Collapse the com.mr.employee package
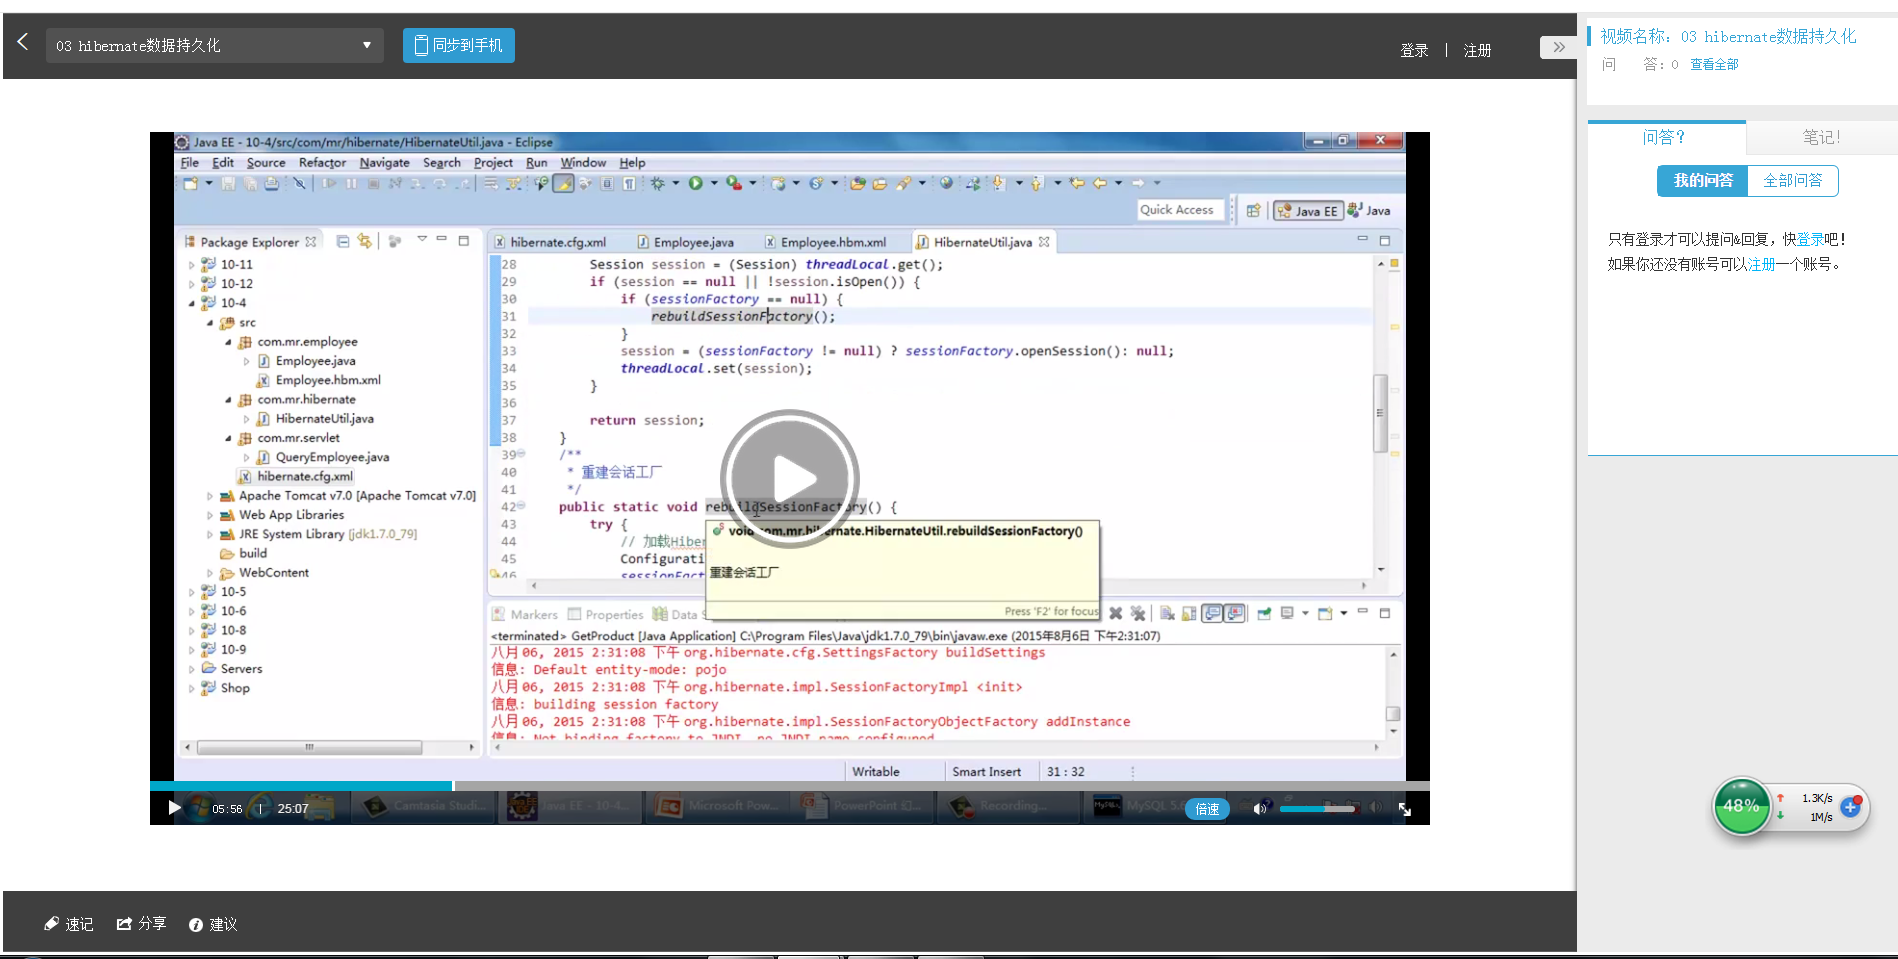 coord(228,342)
